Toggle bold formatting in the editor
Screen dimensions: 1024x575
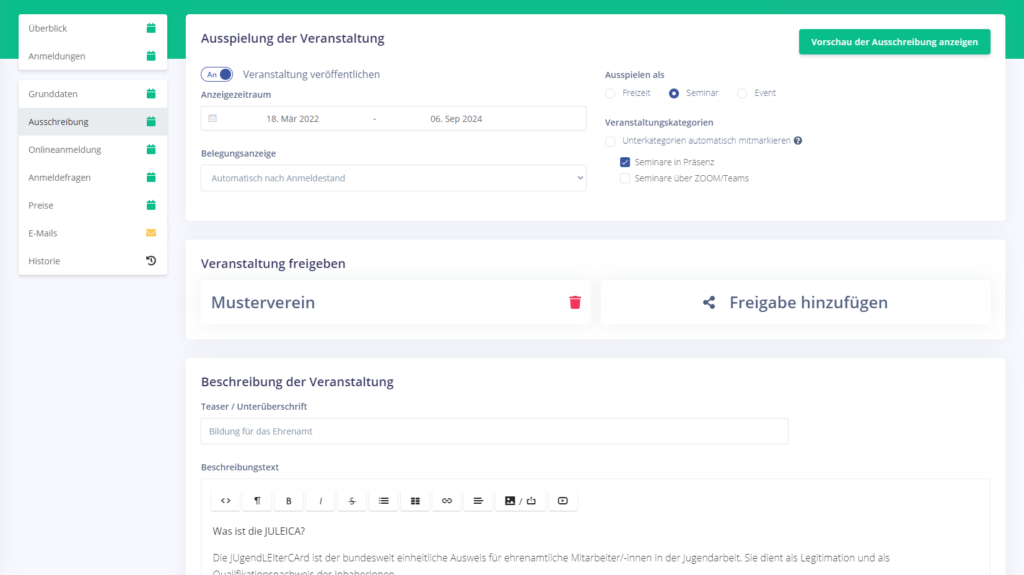(x=289, y=501)
